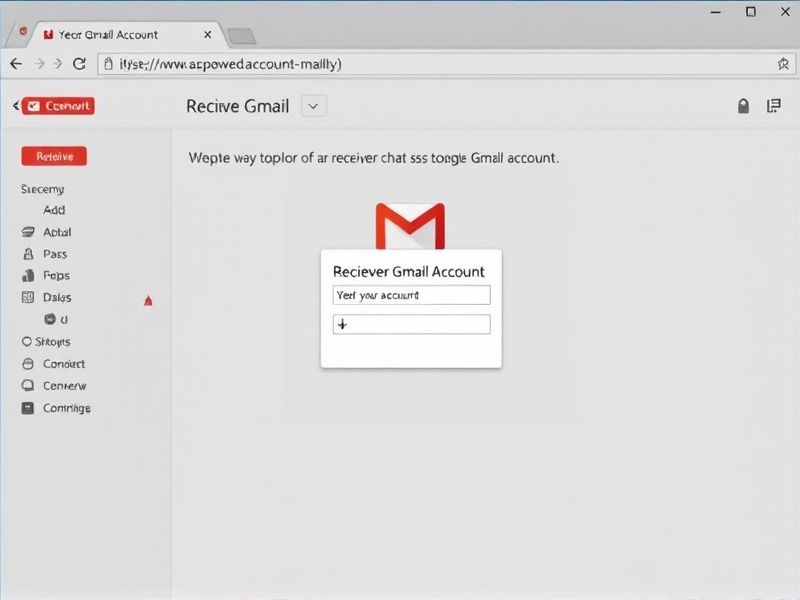
Task: Click the lock icon in the header
Action: (x=743, y=106)
